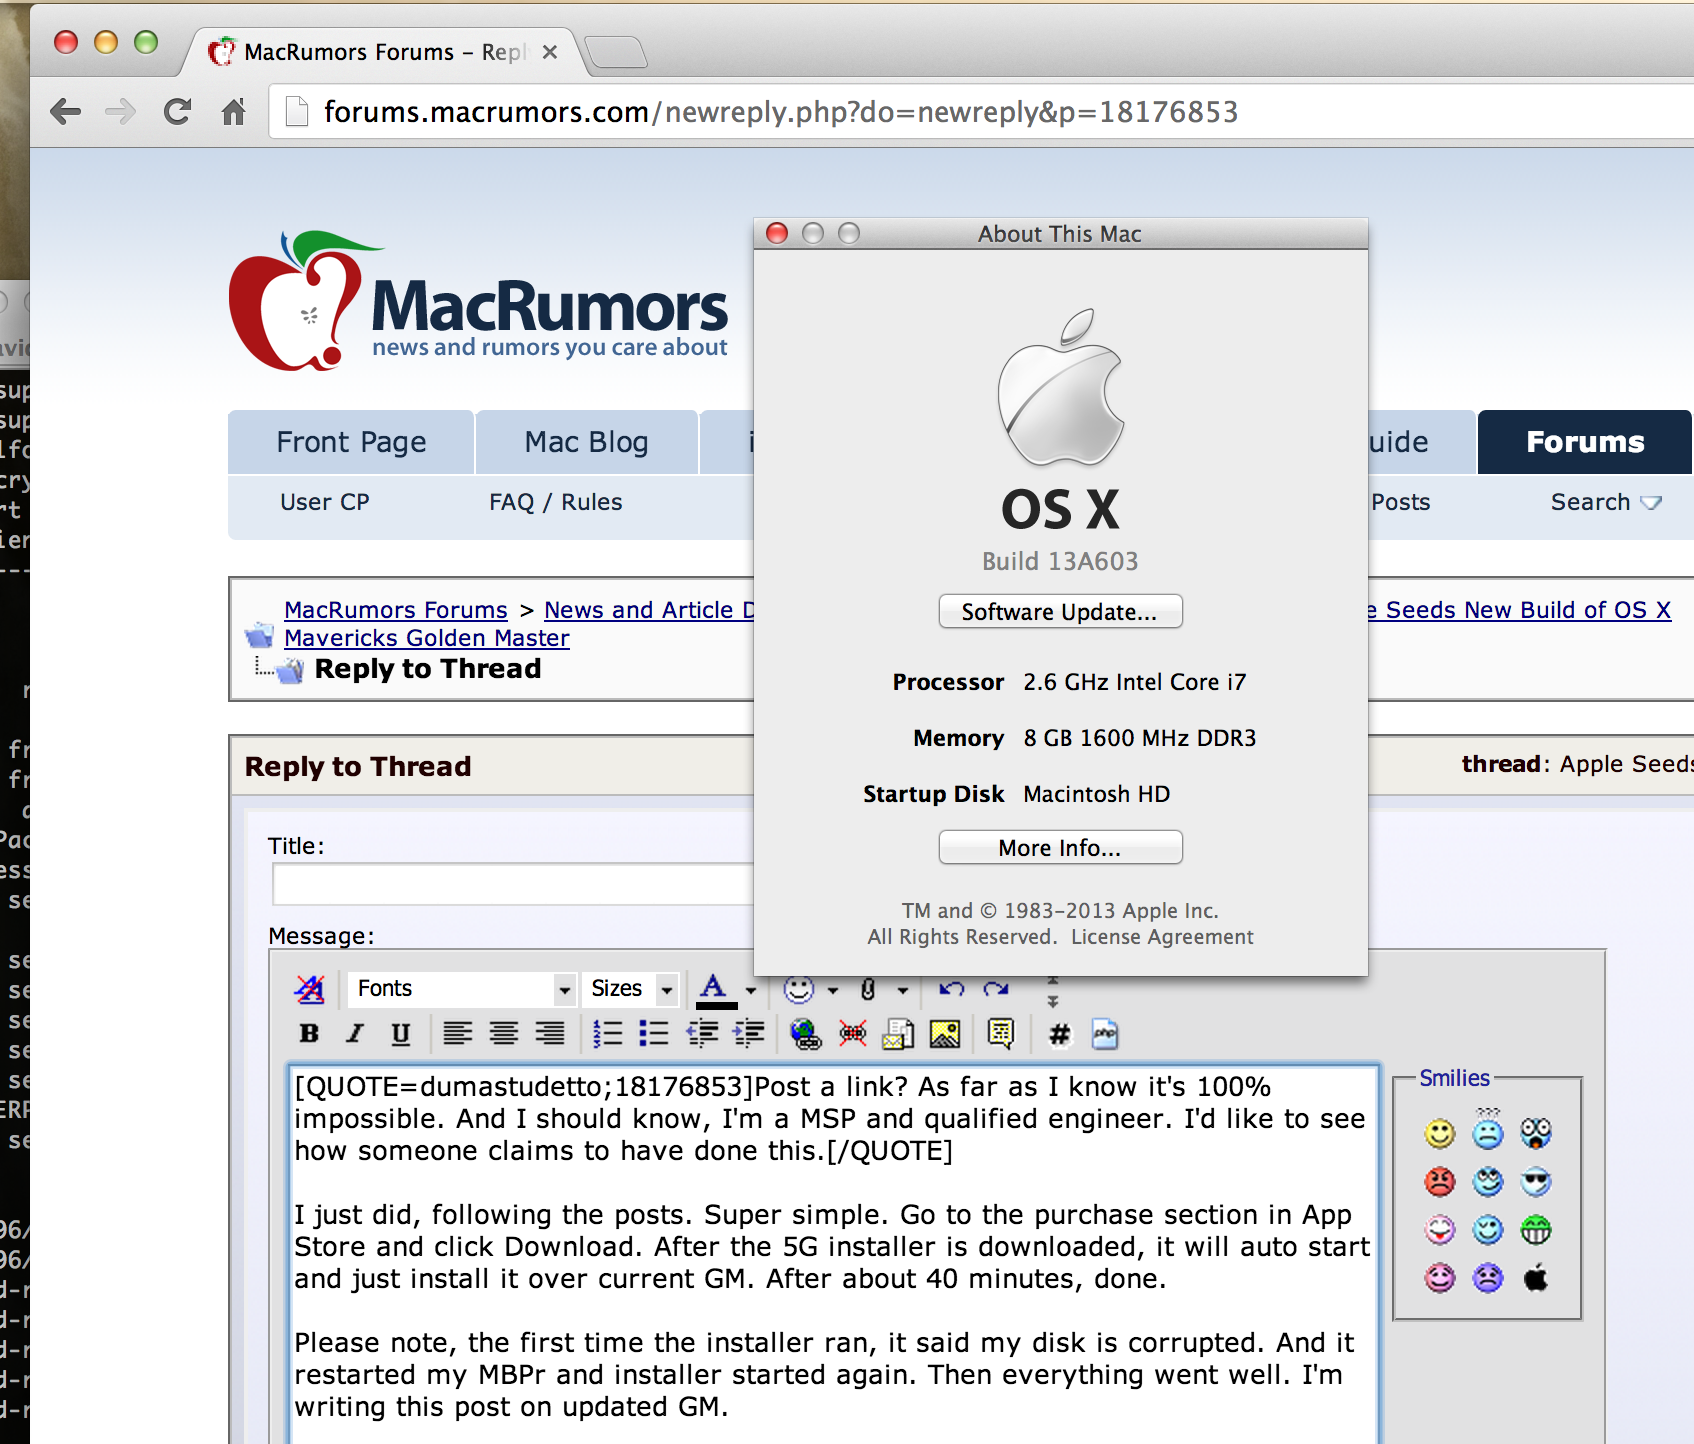The height and width of the screenshot is (1444, 1694).
Task: Go back using browser back arrow
Action: point(66,112)
